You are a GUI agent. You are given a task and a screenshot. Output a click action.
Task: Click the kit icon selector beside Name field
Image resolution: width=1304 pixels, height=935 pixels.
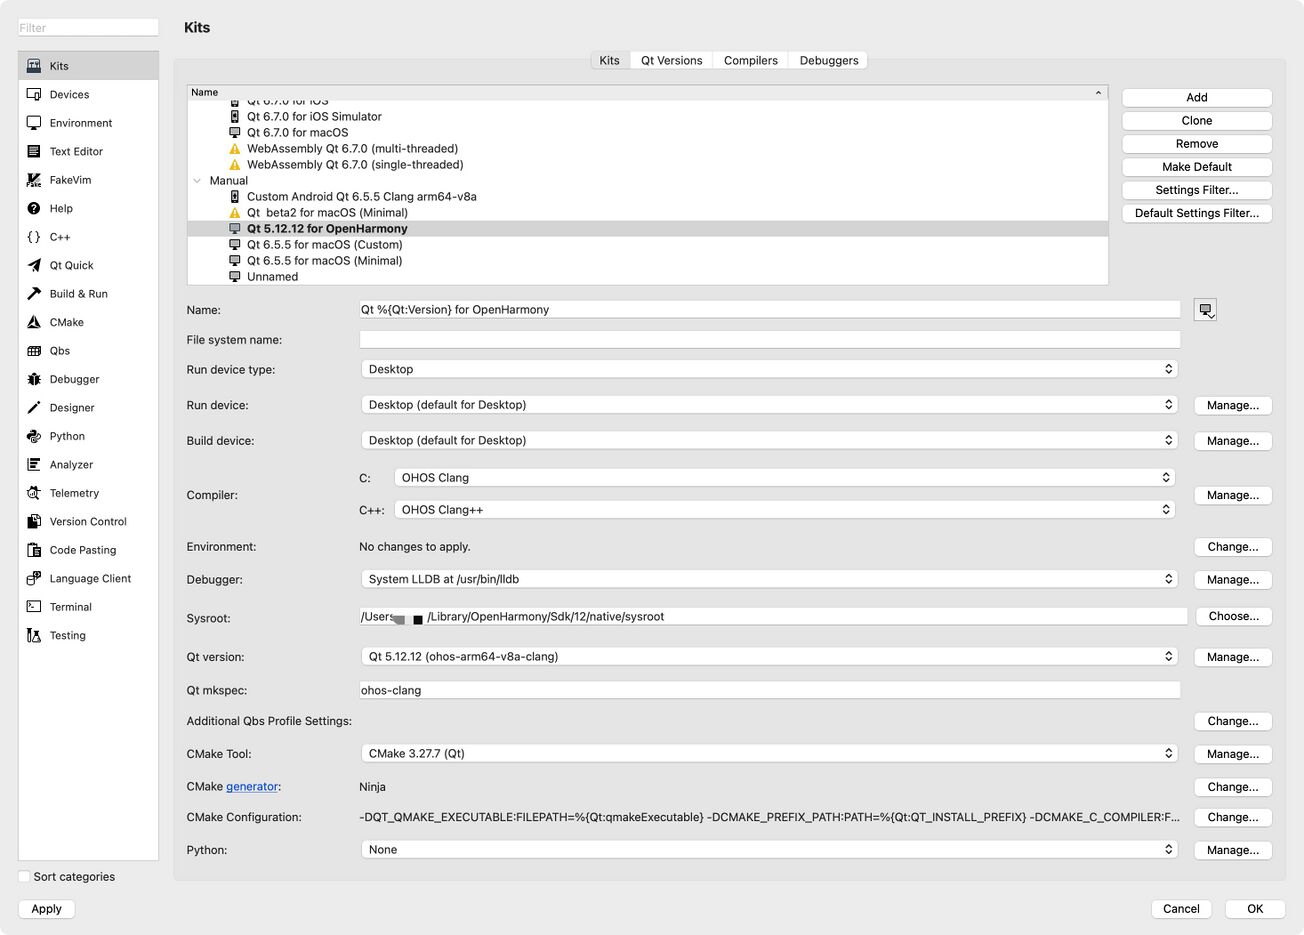pos(1205,309)
